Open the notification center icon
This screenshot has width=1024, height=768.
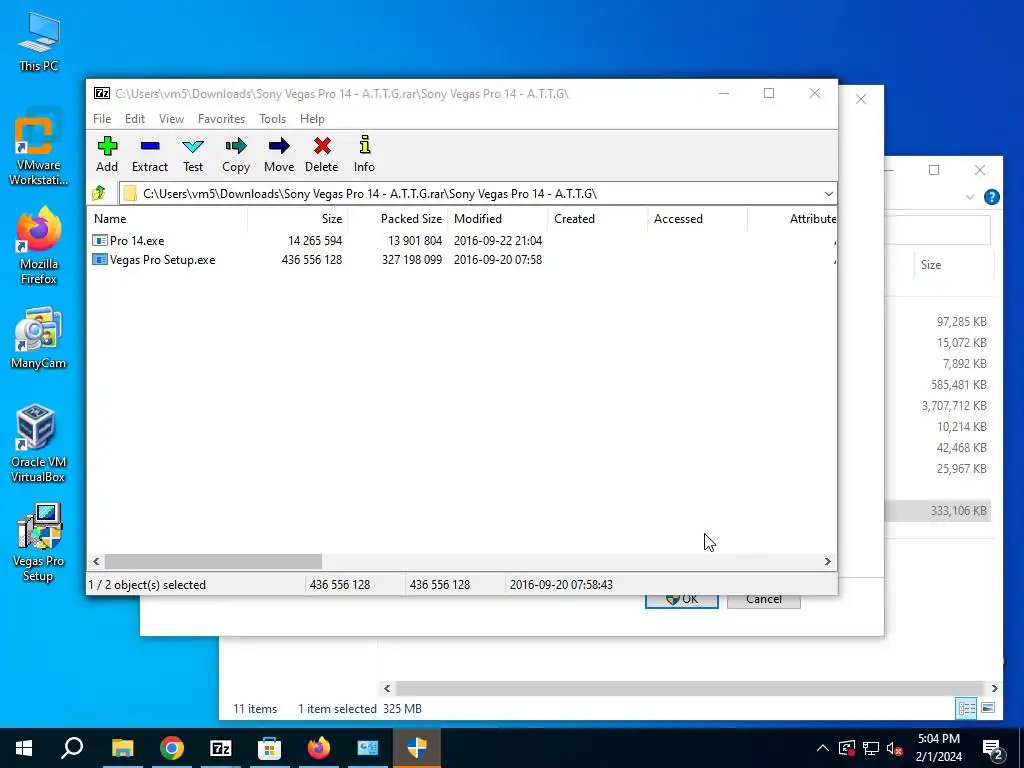point(993,748)
